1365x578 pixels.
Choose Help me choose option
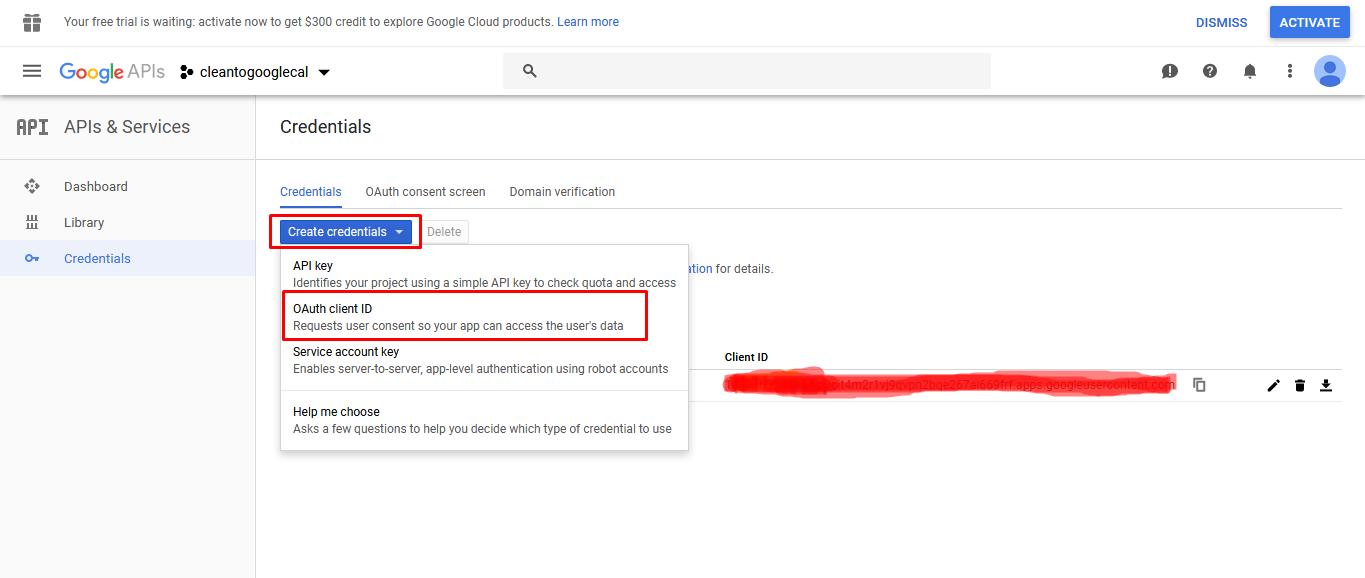484,420
